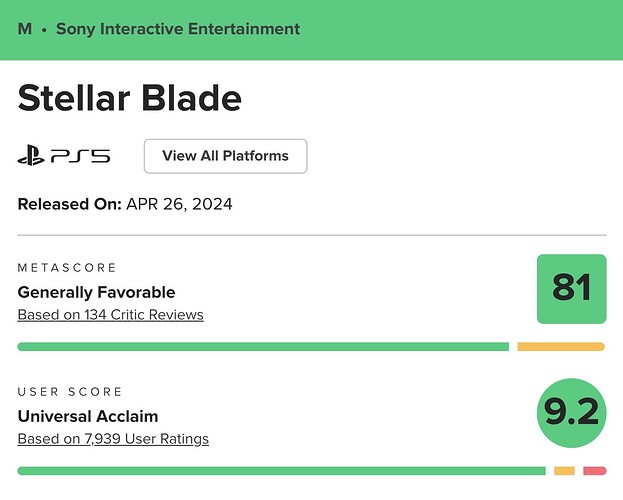Click the Universal Acclaim verdict text

88,416
